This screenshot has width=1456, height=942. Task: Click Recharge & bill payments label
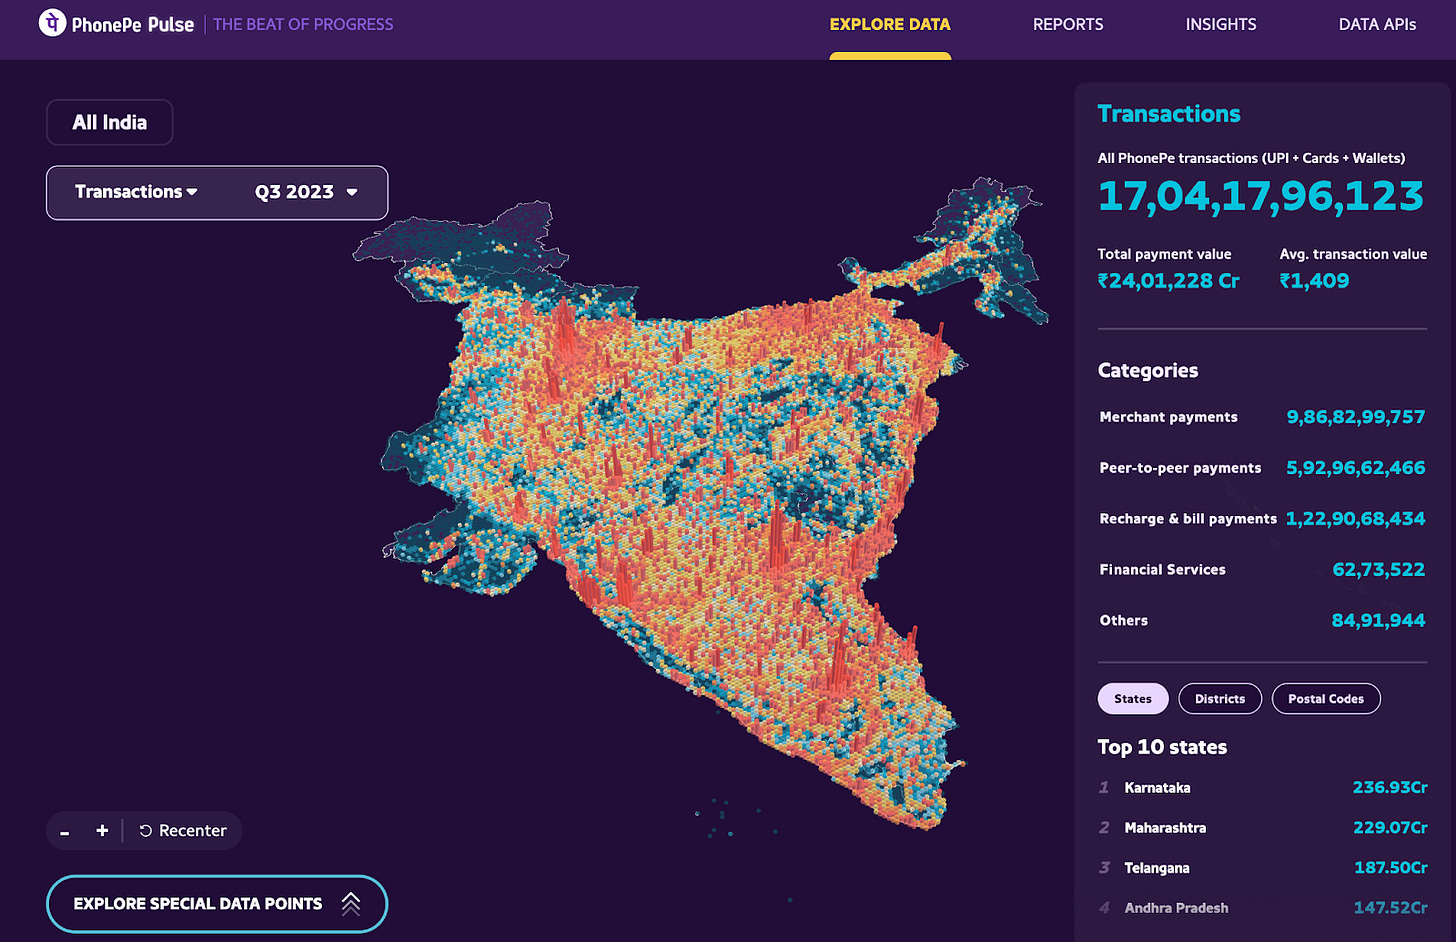coord(1188,519)
